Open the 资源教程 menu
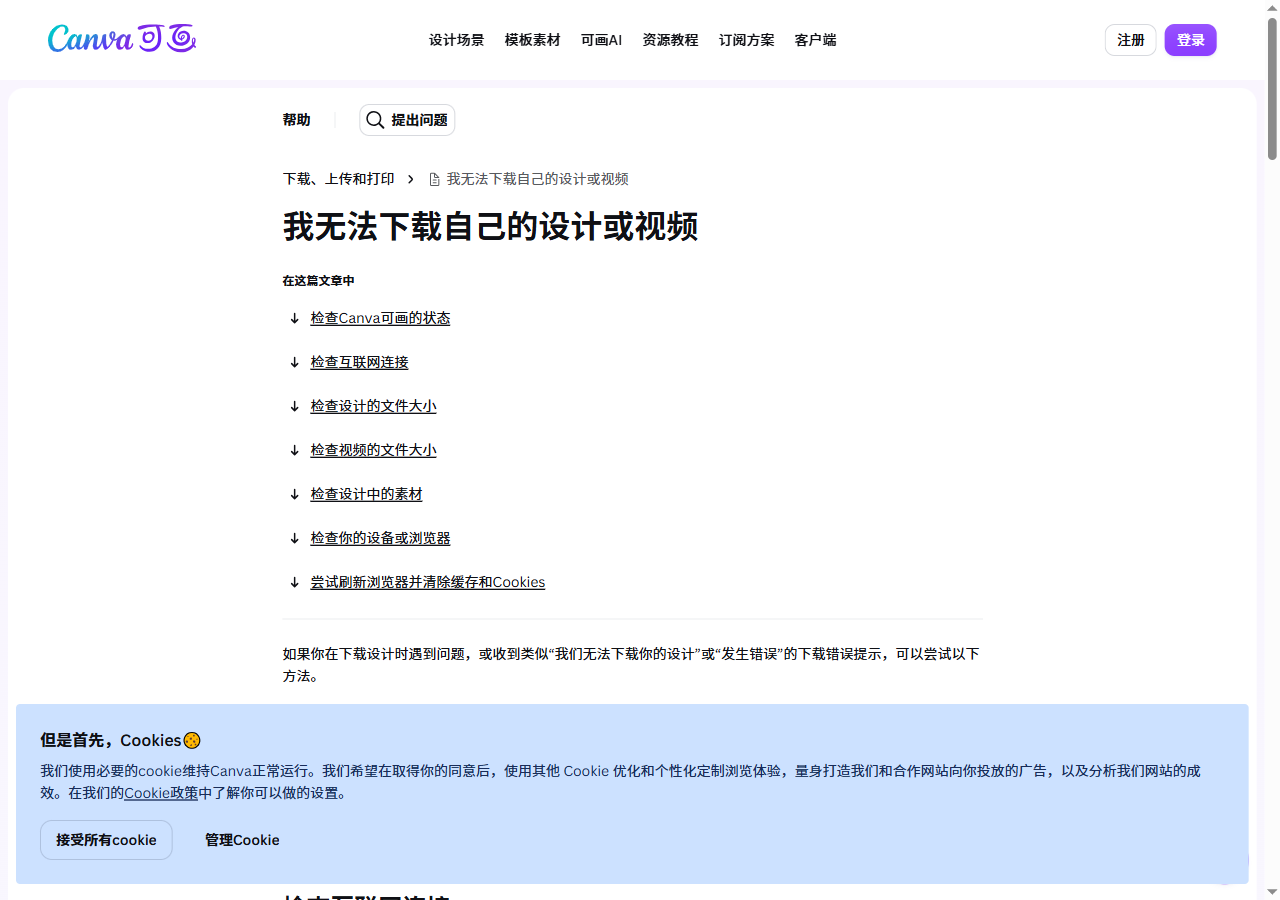This screenshot has height=900, width=1280. (x=671, y=40)
